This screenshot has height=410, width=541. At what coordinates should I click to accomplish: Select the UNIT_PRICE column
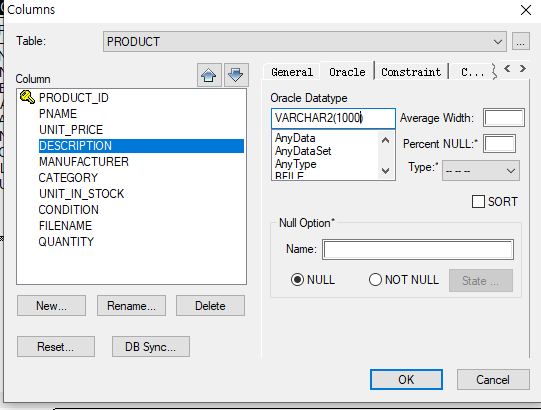pyautogui.click(x=71, y=130)
